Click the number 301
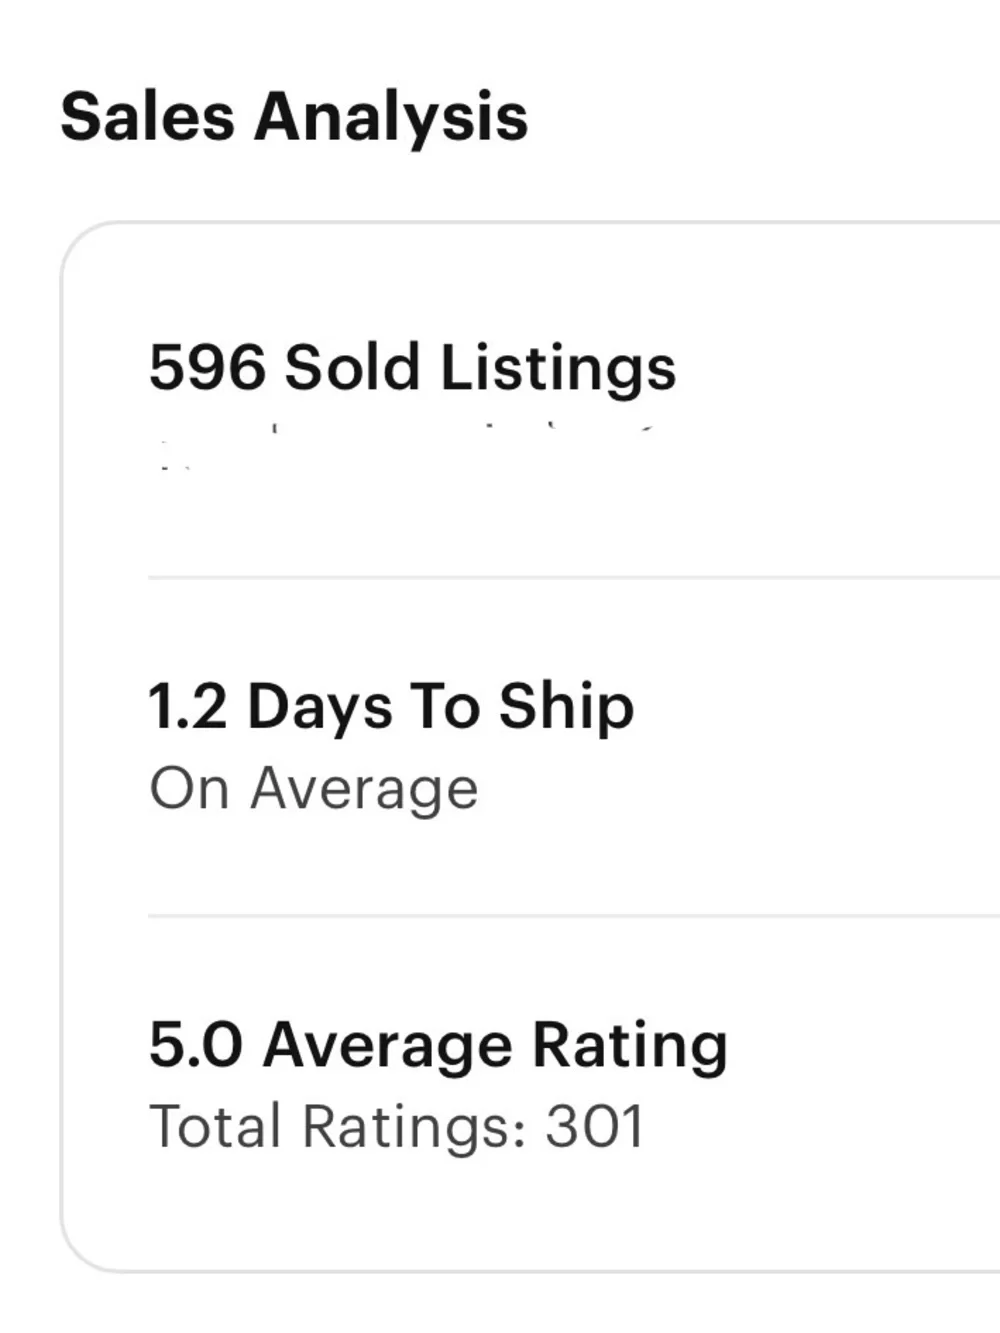The image size is (1000, 1333). (x=595, y=1127)
